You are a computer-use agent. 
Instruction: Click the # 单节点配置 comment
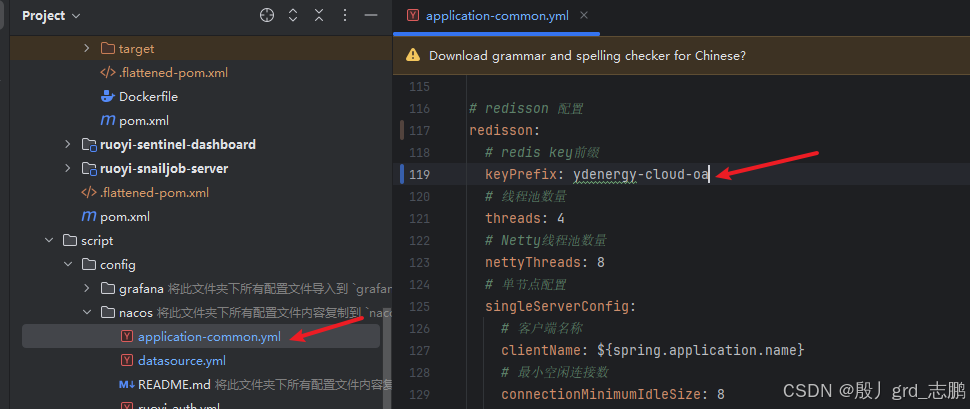coord(526,285)
